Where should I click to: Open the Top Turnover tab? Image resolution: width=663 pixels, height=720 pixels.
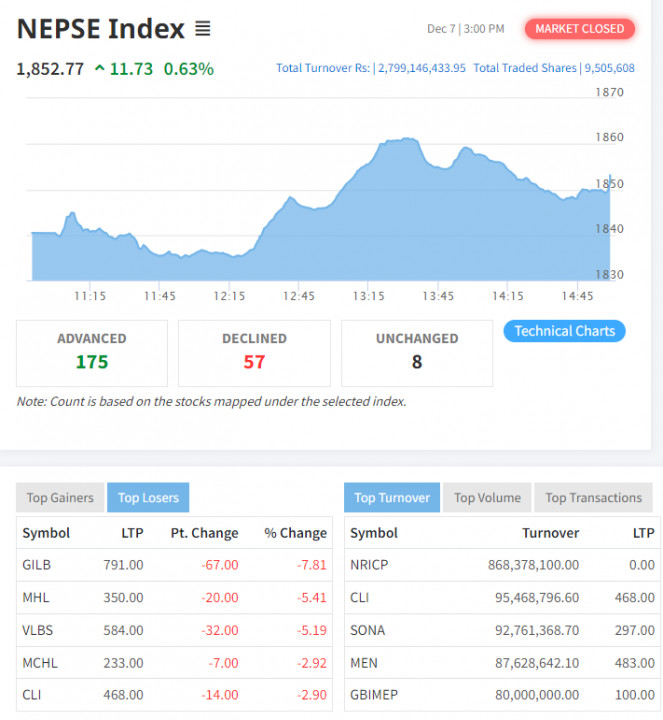[x=392, y=497]
